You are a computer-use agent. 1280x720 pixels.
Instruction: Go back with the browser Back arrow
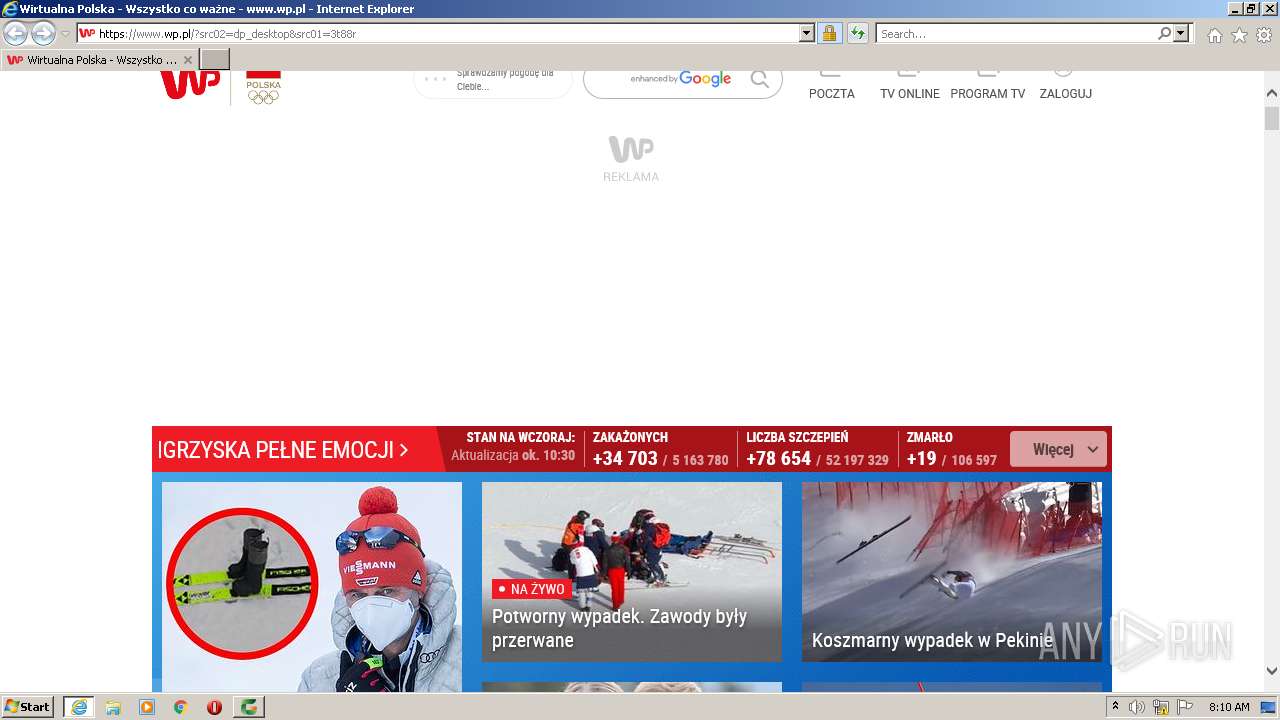click(x=15, y=33)
